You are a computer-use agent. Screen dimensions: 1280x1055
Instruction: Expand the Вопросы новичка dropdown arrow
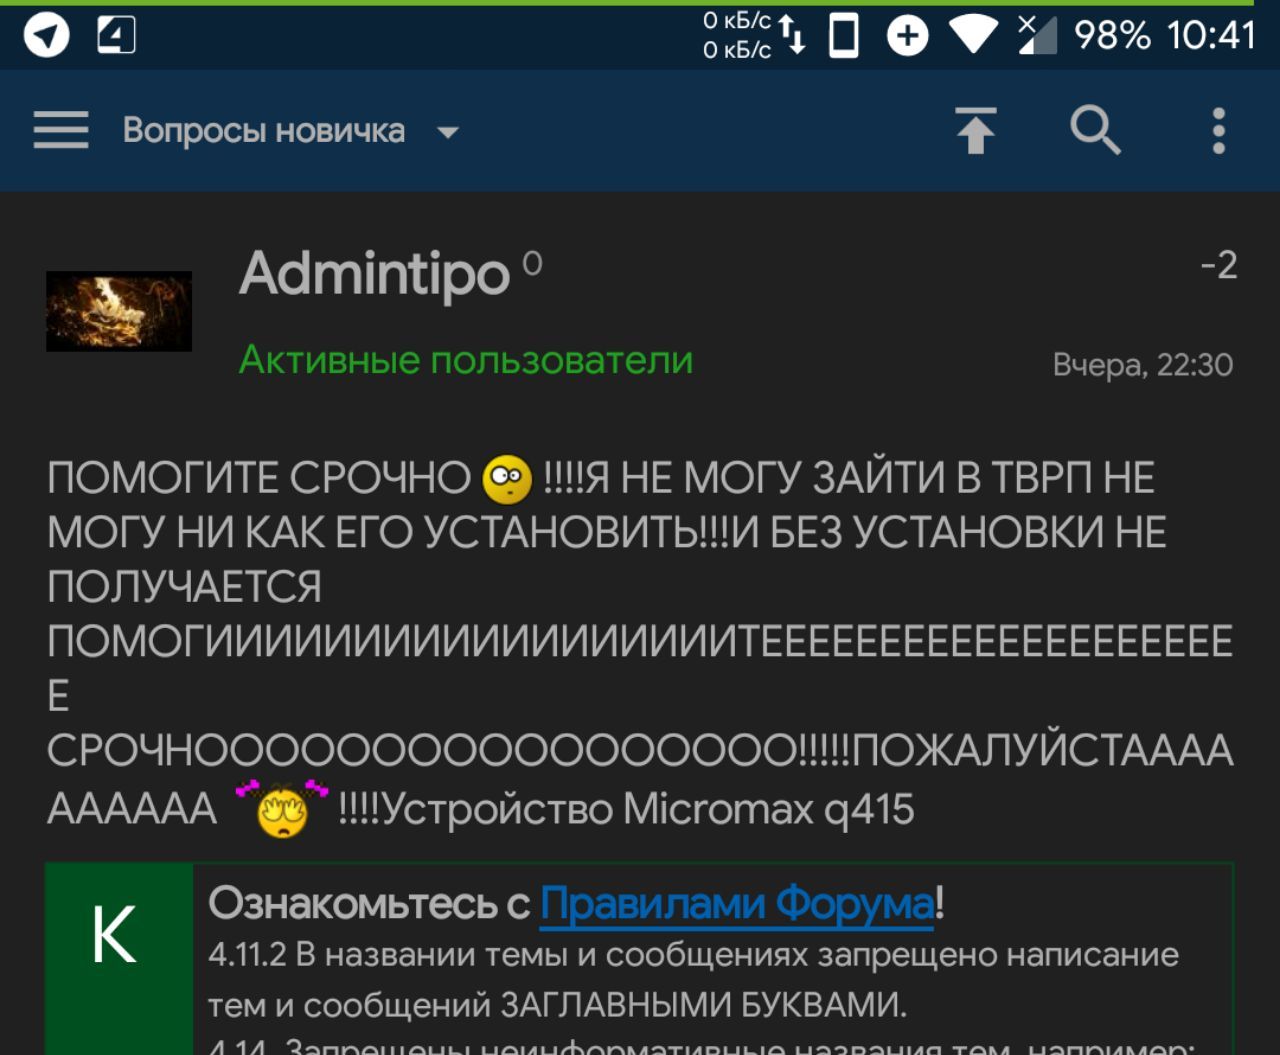448,132
